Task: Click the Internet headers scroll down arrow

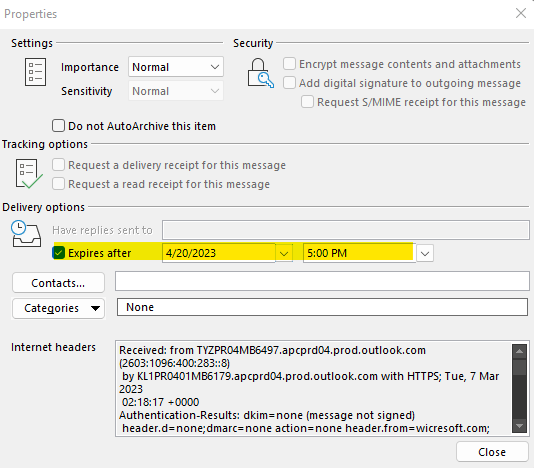Action: click(x=519, y=426)
